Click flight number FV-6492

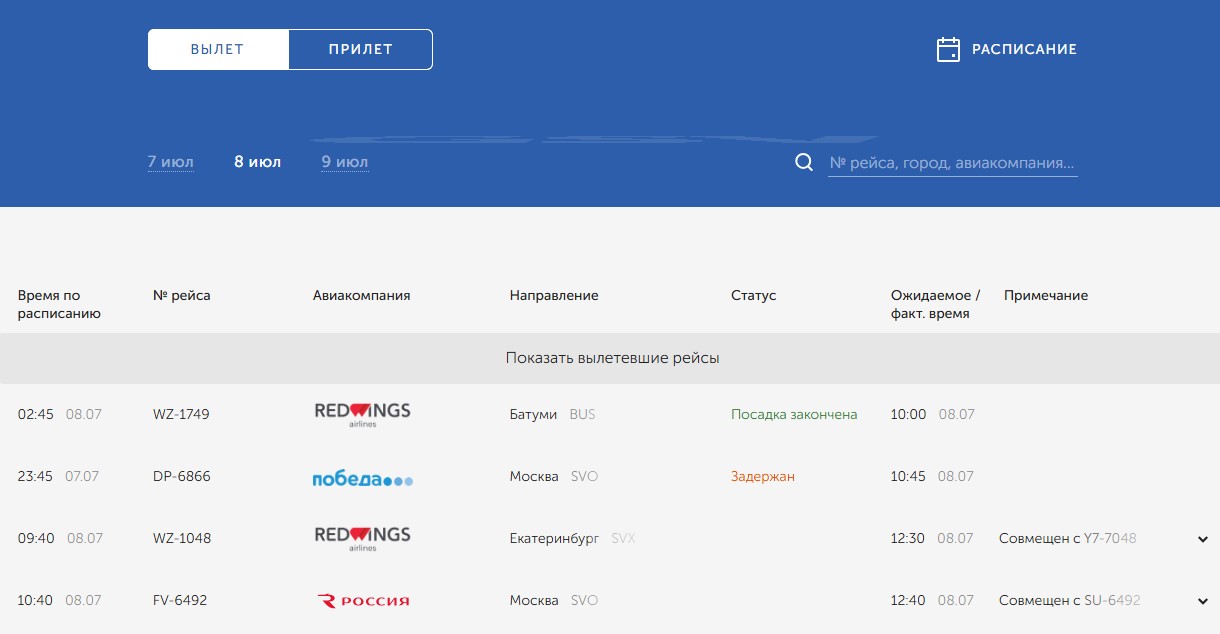tap(181, 600)
